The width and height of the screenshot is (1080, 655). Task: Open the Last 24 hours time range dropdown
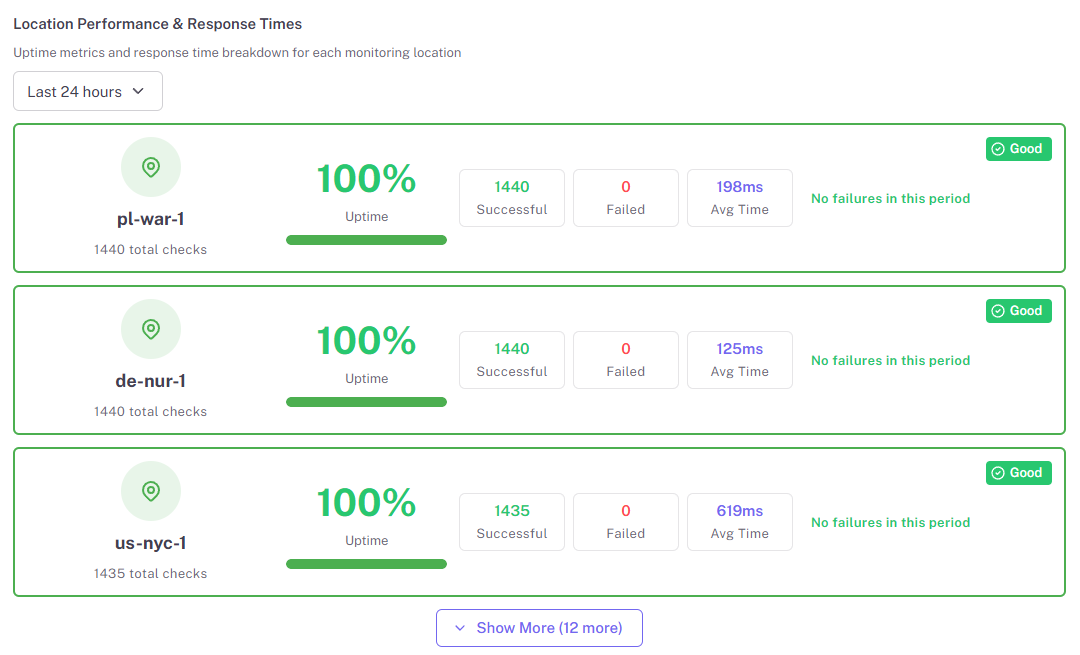[x=88, y=91]
